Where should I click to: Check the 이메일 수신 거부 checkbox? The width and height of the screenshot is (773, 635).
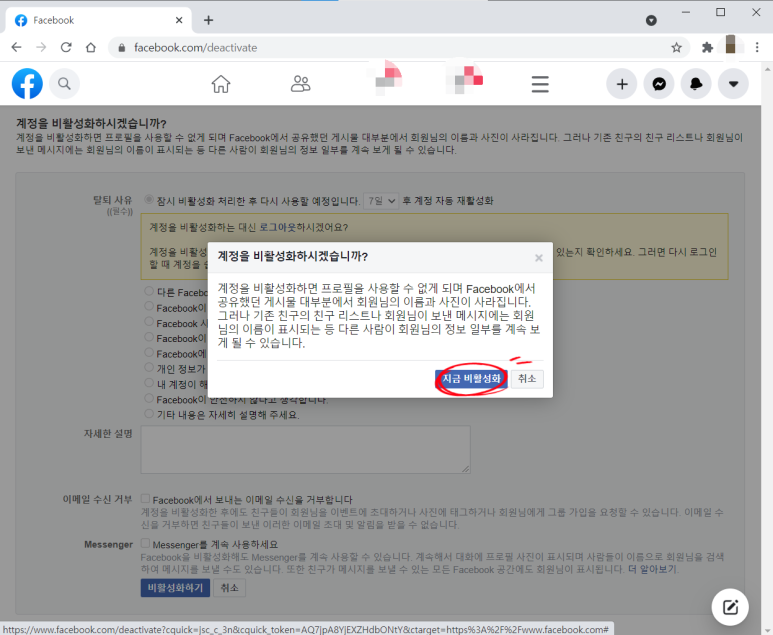pyautogui.click(x=145, y=498)
